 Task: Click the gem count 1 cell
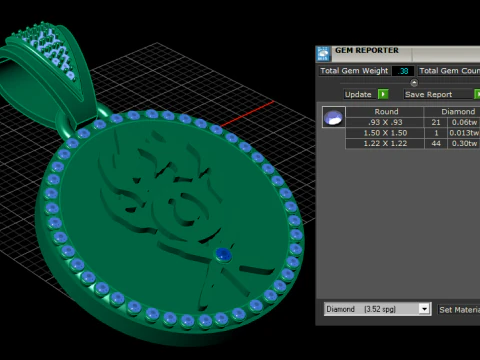pos(436,133)
